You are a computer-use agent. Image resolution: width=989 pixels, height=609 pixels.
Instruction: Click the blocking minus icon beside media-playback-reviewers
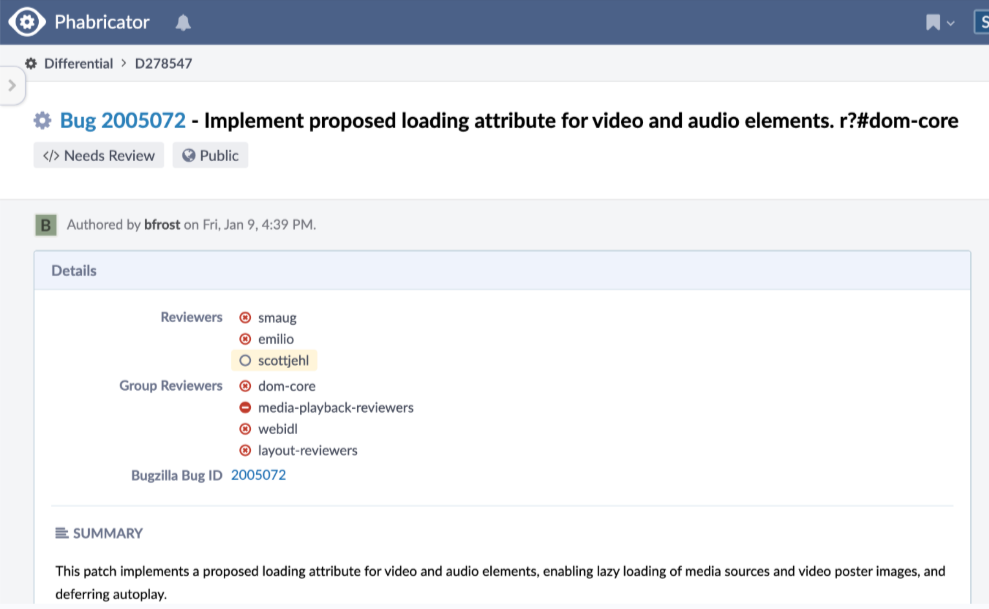[x=245, y=407]
